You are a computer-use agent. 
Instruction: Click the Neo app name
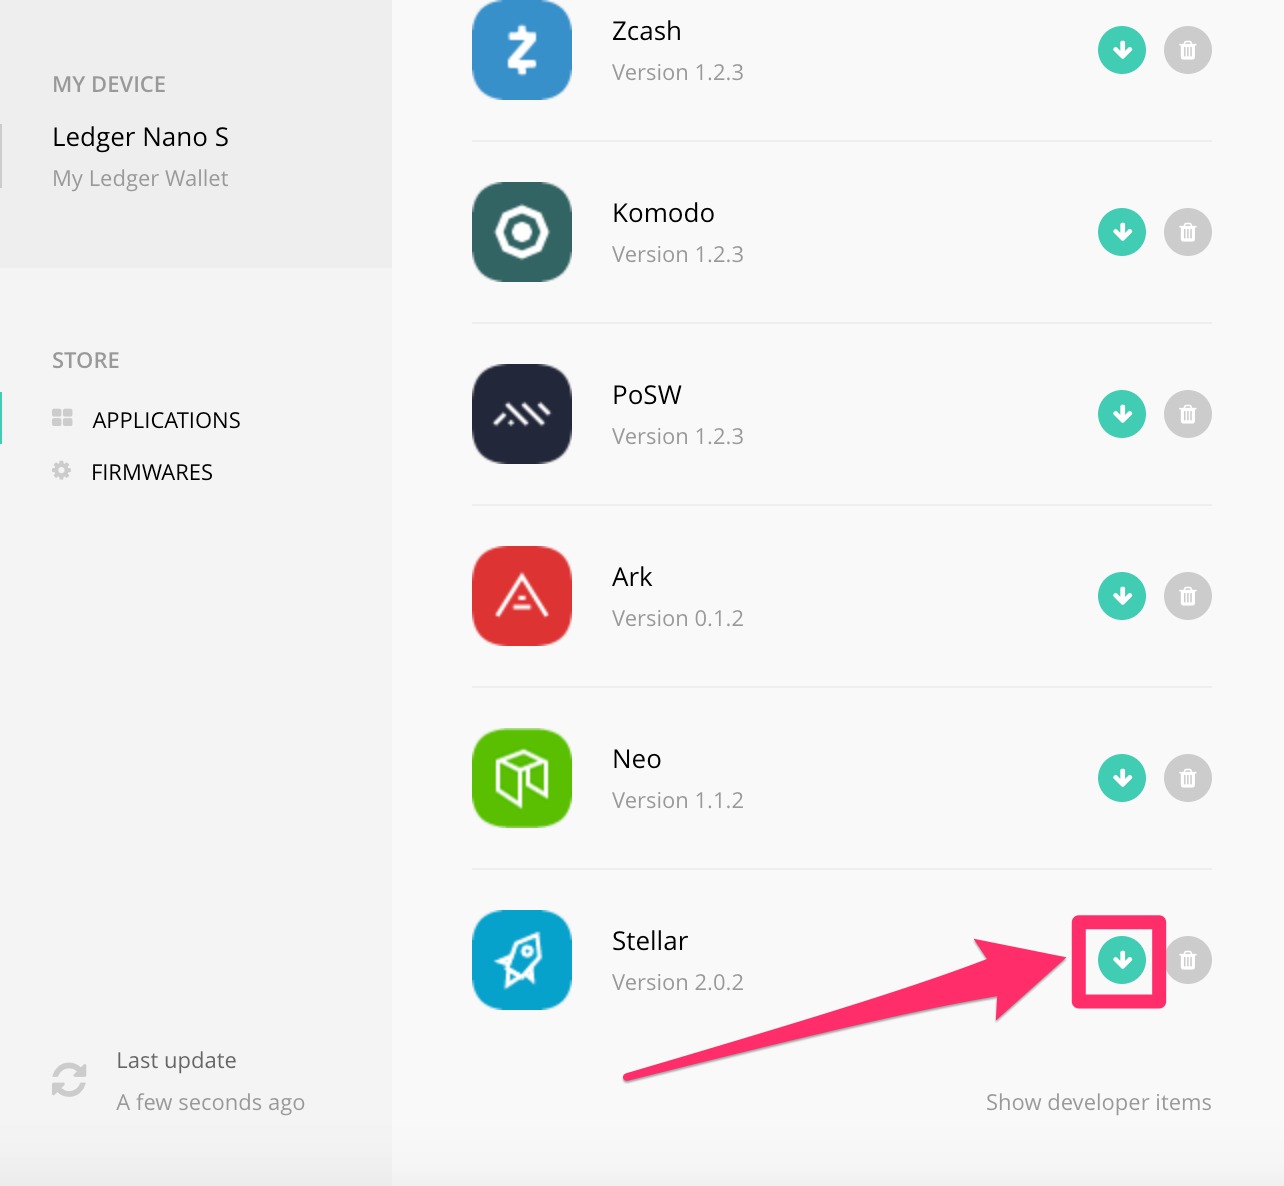(x=637, y=759)
